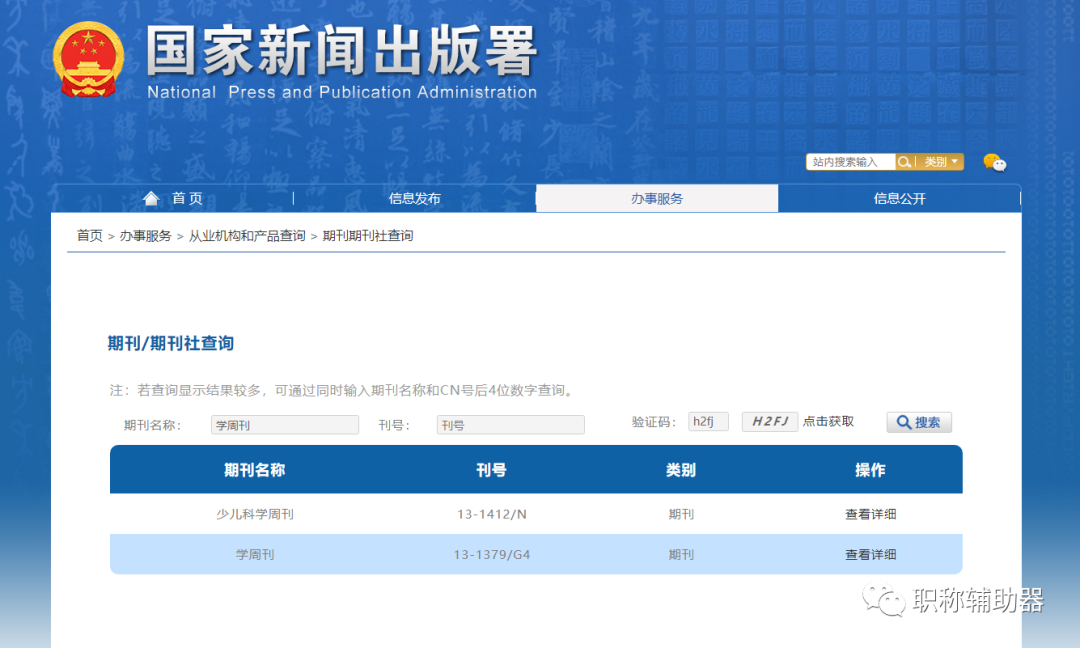Image resolution: width=1080 pixels, height=648 pixels.
Task: Select the 办事服务 navigation tab
Action: [657, 197]
